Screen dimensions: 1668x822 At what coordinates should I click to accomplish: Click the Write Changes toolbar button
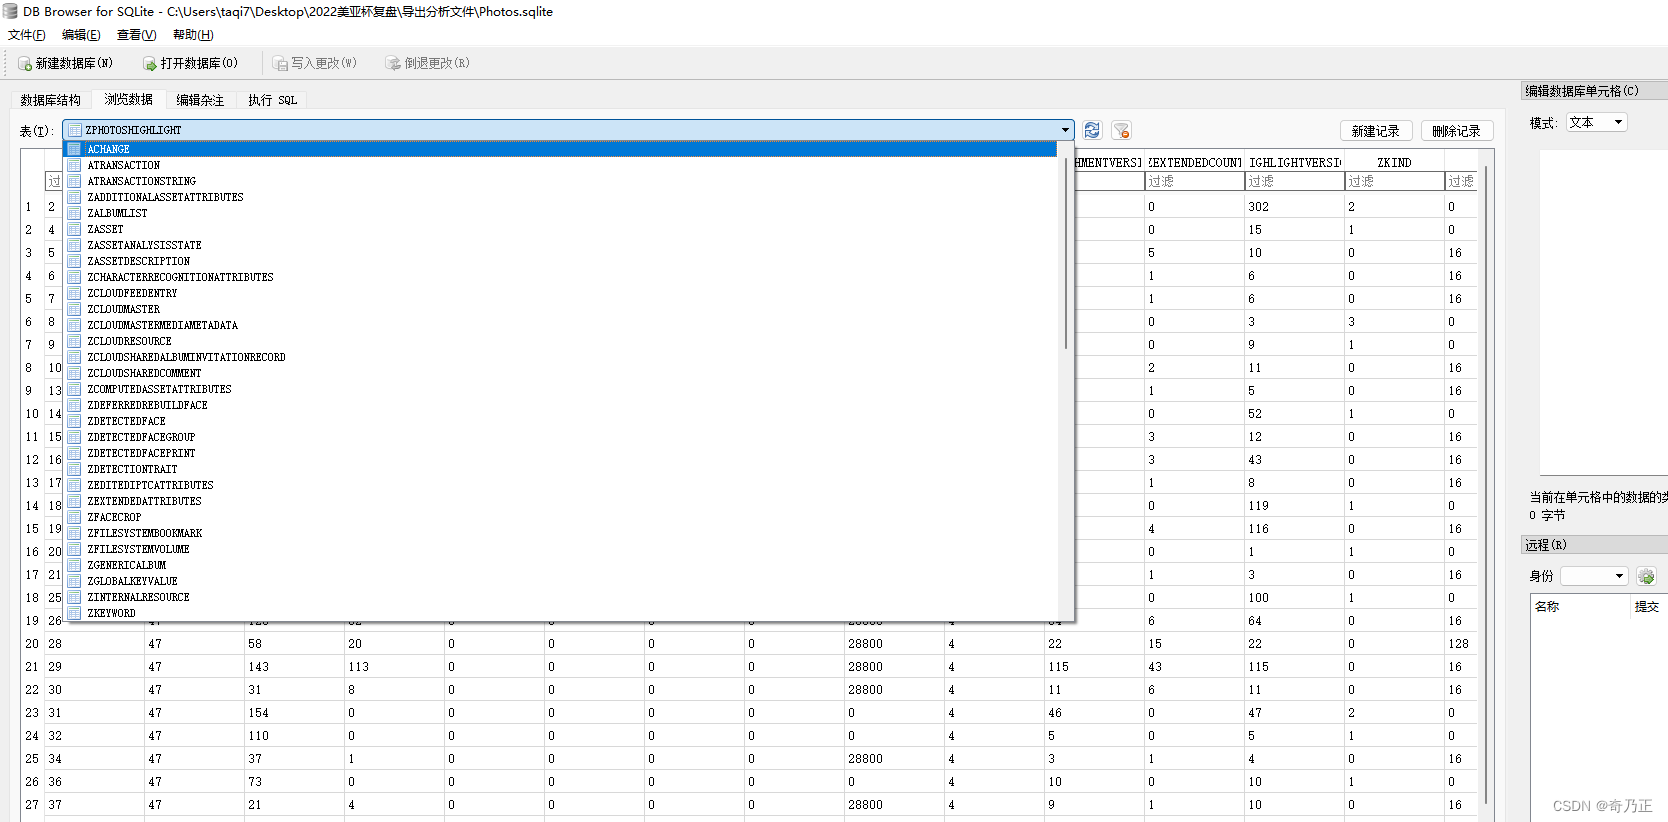(x=315, y=63)
